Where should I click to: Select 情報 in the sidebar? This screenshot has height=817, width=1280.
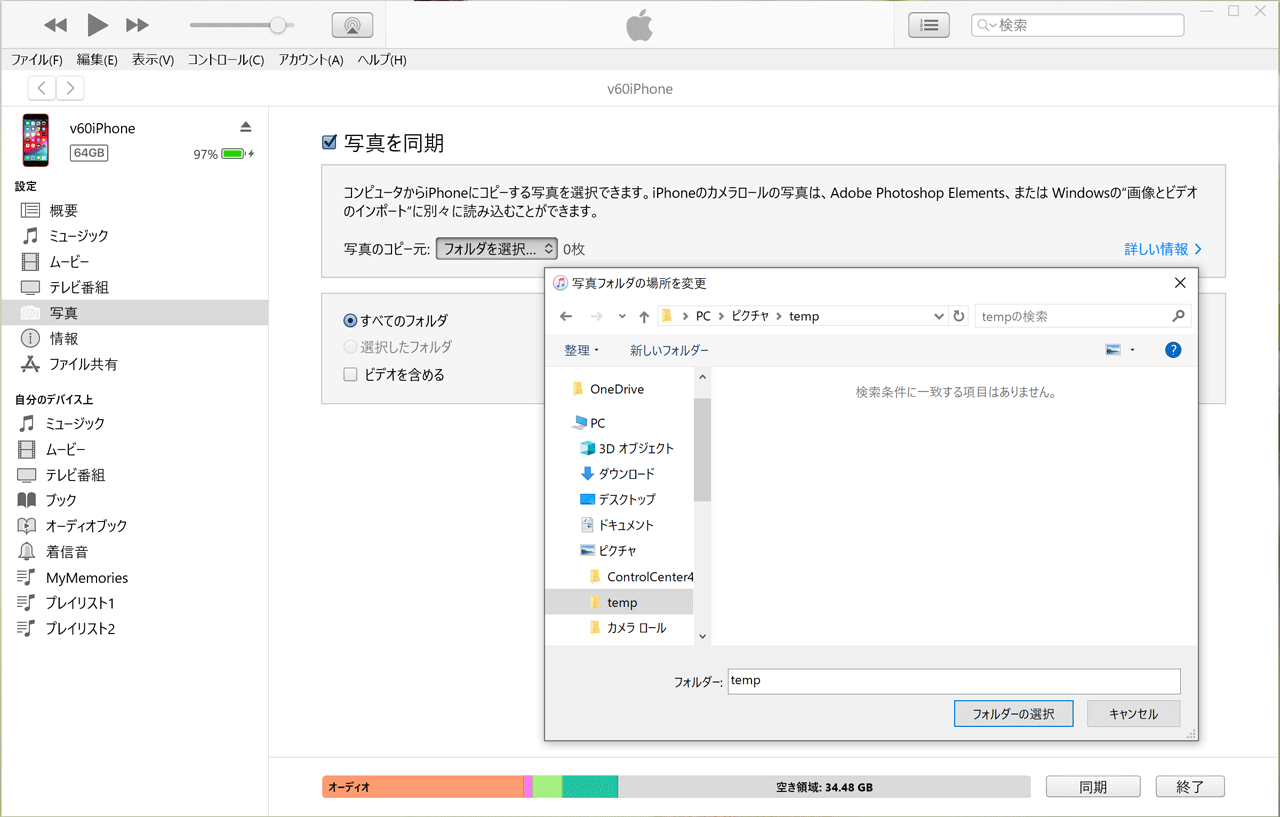[134, 339]
